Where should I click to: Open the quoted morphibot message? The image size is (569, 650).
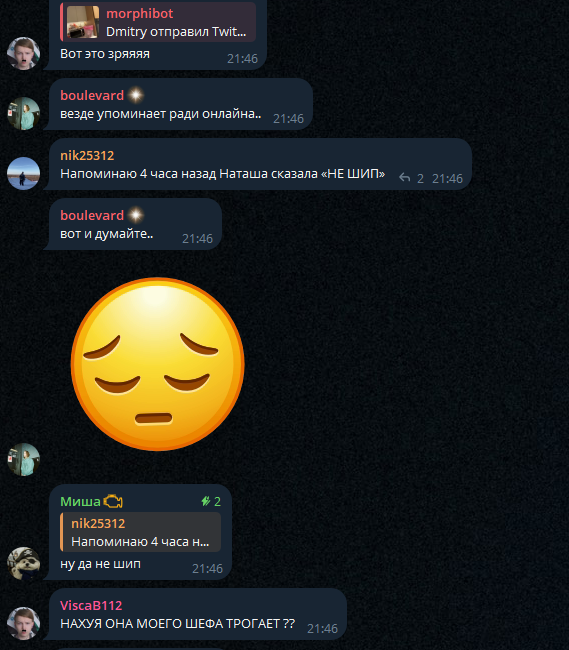158,22
